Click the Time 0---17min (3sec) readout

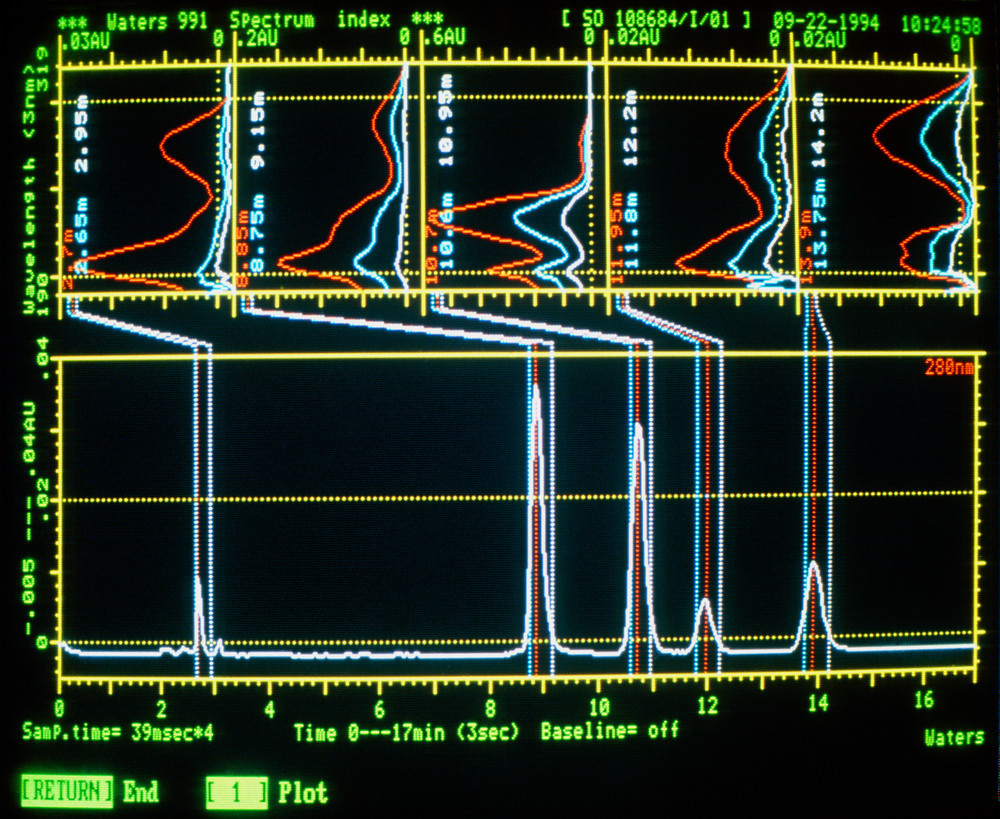point(407,732)
